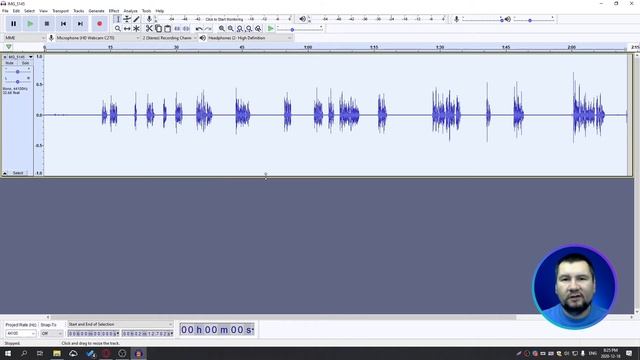Click the Copy icon in the edit toolbar
The width and height of the screenshot is (640, 360).
tap(158, 29)
